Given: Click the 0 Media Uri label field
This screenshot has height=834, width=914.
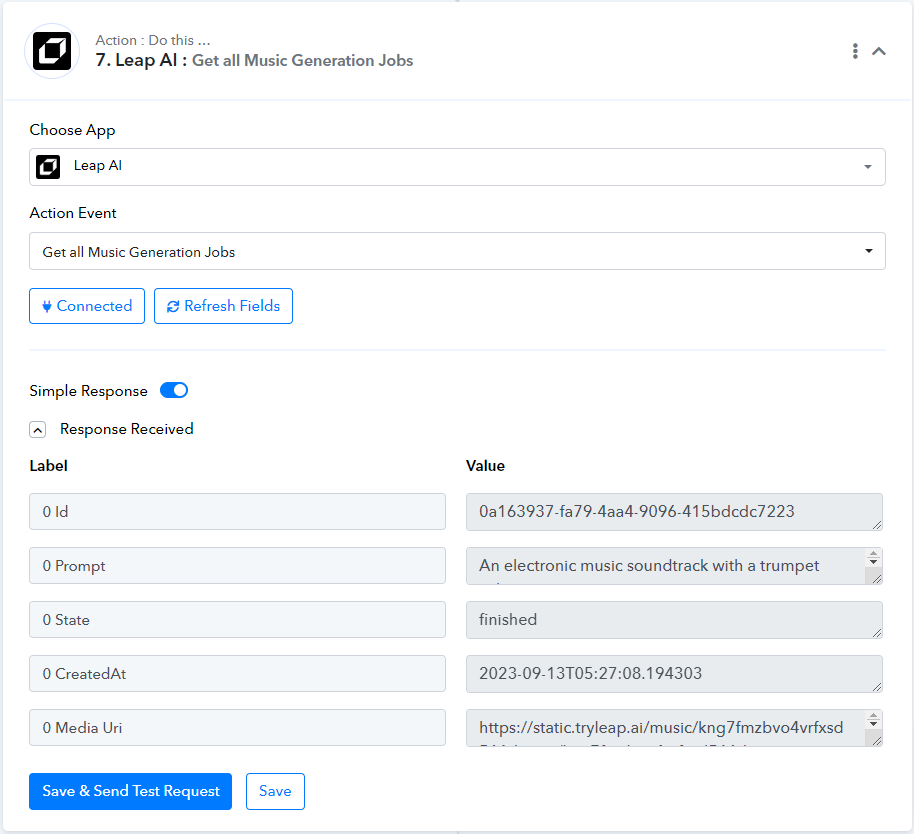Looking at the screenshot, I should (x=237, y=727).
